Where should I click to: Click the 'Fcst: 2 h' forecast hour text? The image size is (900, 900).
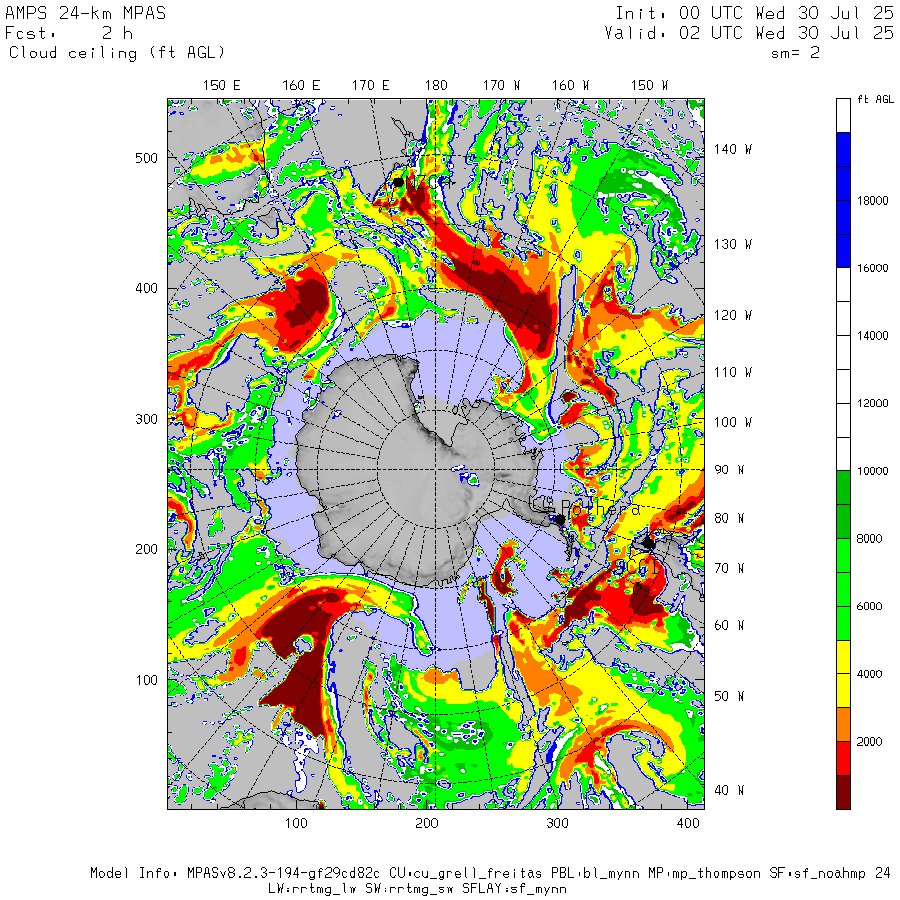[69, 33]
